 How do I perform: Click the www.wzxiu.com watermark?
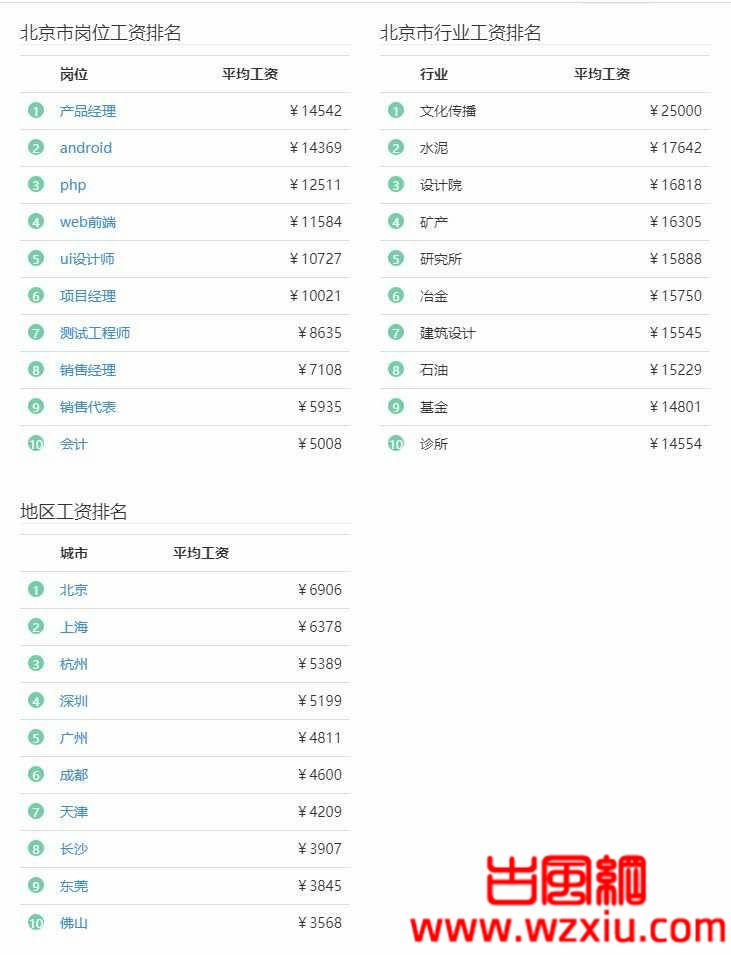(x=568, y=929)
